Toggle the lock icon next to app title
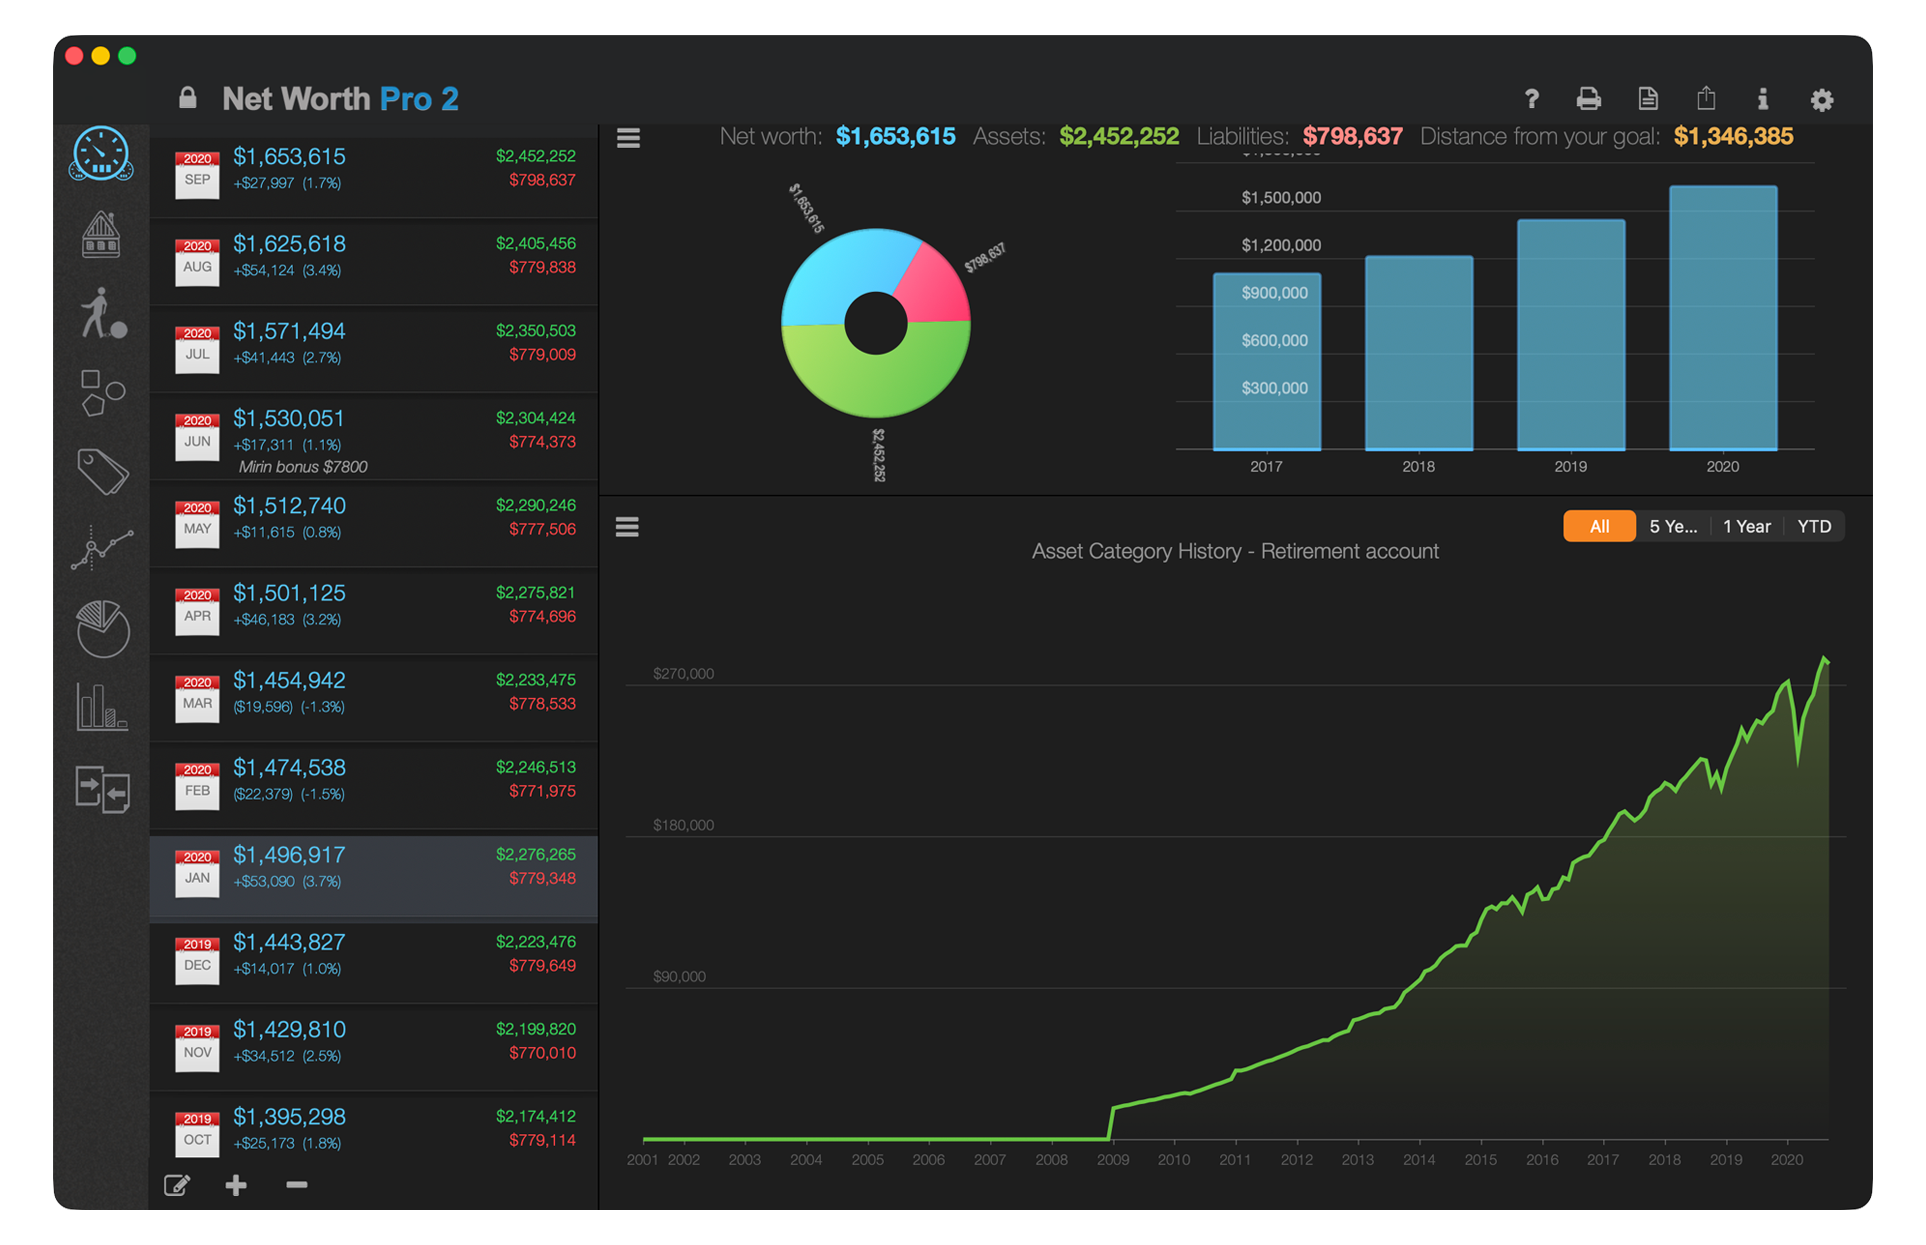Image resolution: width=1926 pixels, height=1245 pixels. pos(187,97)
